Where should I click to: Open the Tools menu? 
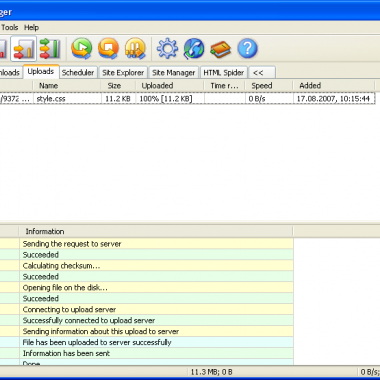point(10,27)
